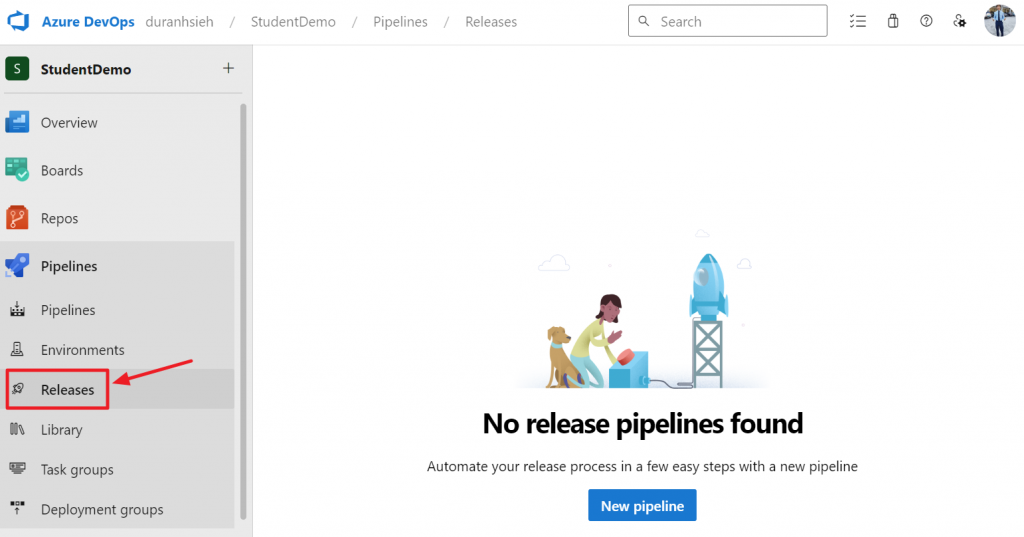The height and width of the screenshot is (537, 1024).
Task: Focus the Search input box
Action: pos(728,21)
